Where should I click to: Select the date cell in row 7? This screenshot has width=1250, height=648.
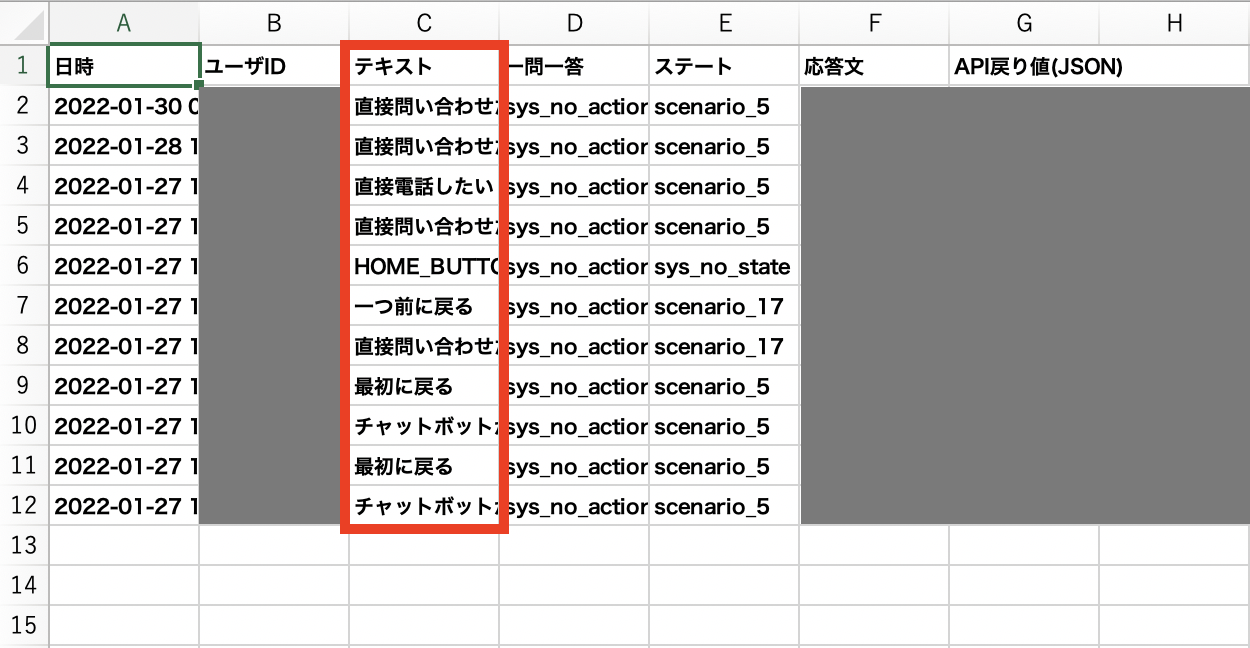[124, 306]
